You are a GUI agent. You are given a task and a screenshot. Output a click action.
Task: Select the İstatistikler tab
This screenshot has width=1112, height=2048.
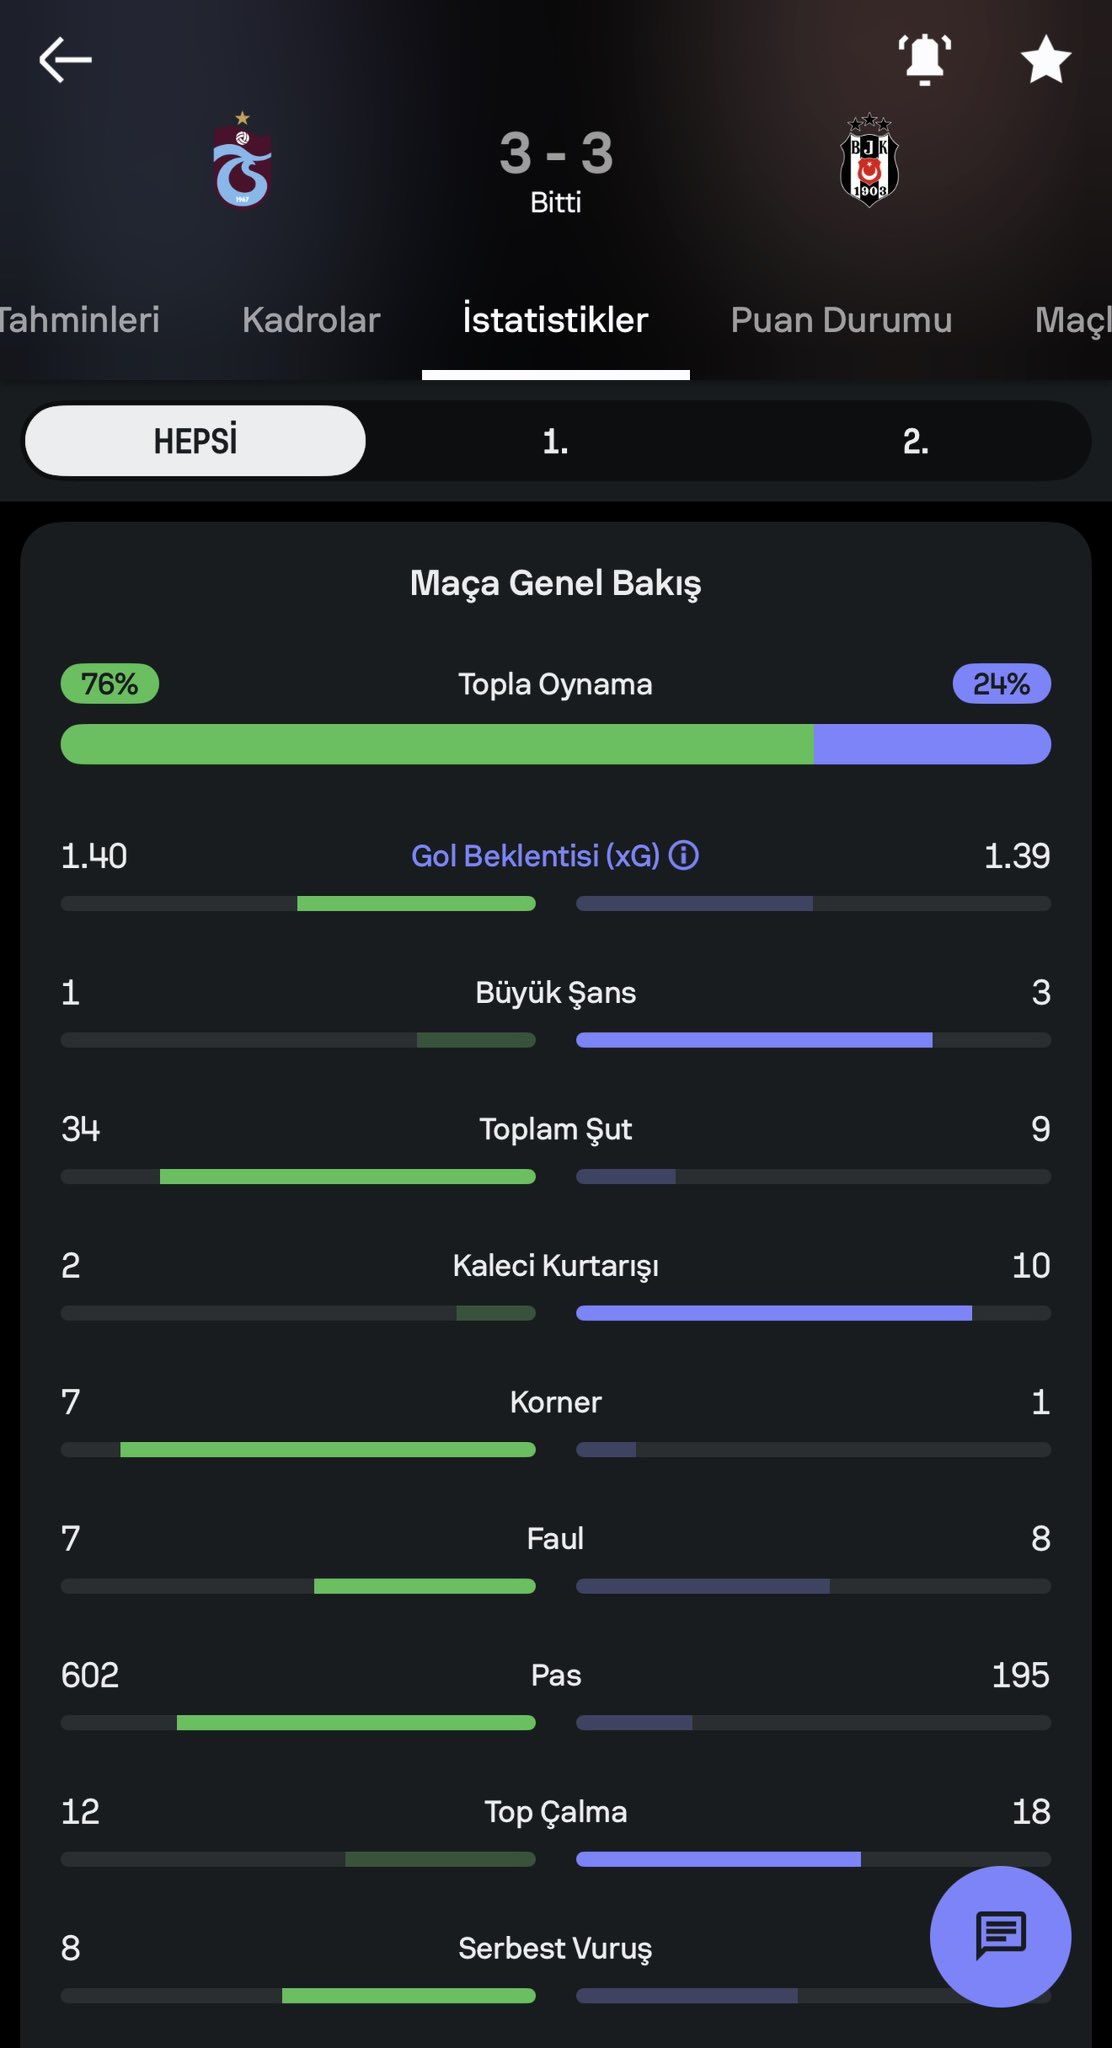coord(555,320)
